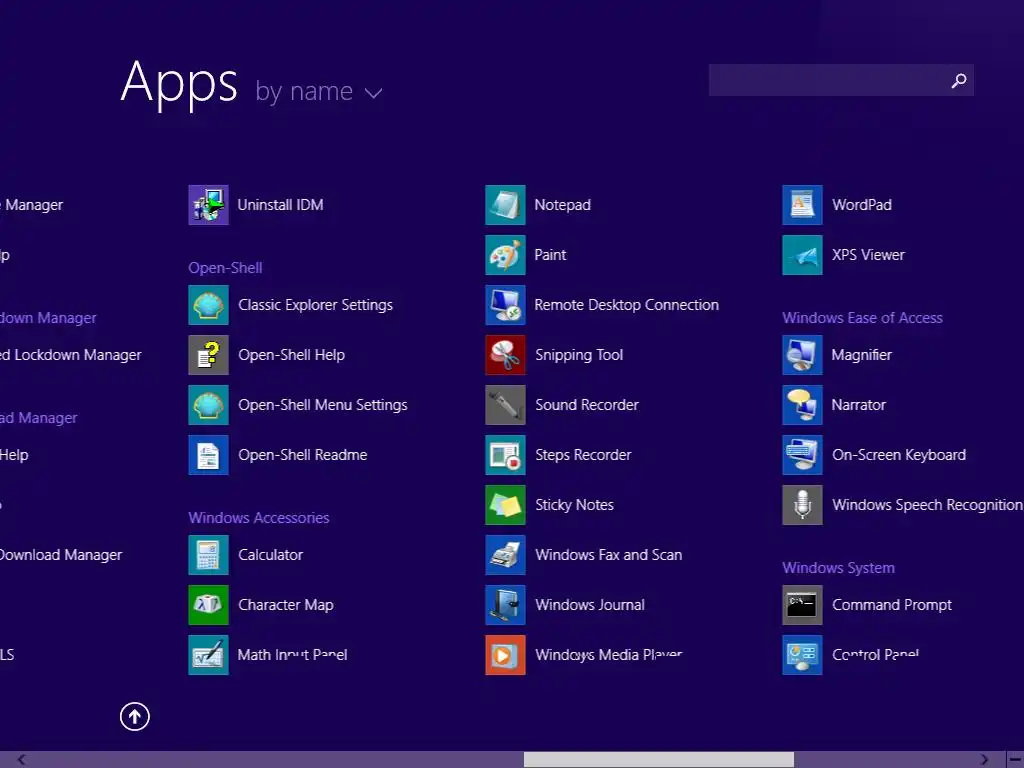Screen dimensions: 1024x768
Task: Open the Uninstall IDM icon
Action: coord(208,205)
